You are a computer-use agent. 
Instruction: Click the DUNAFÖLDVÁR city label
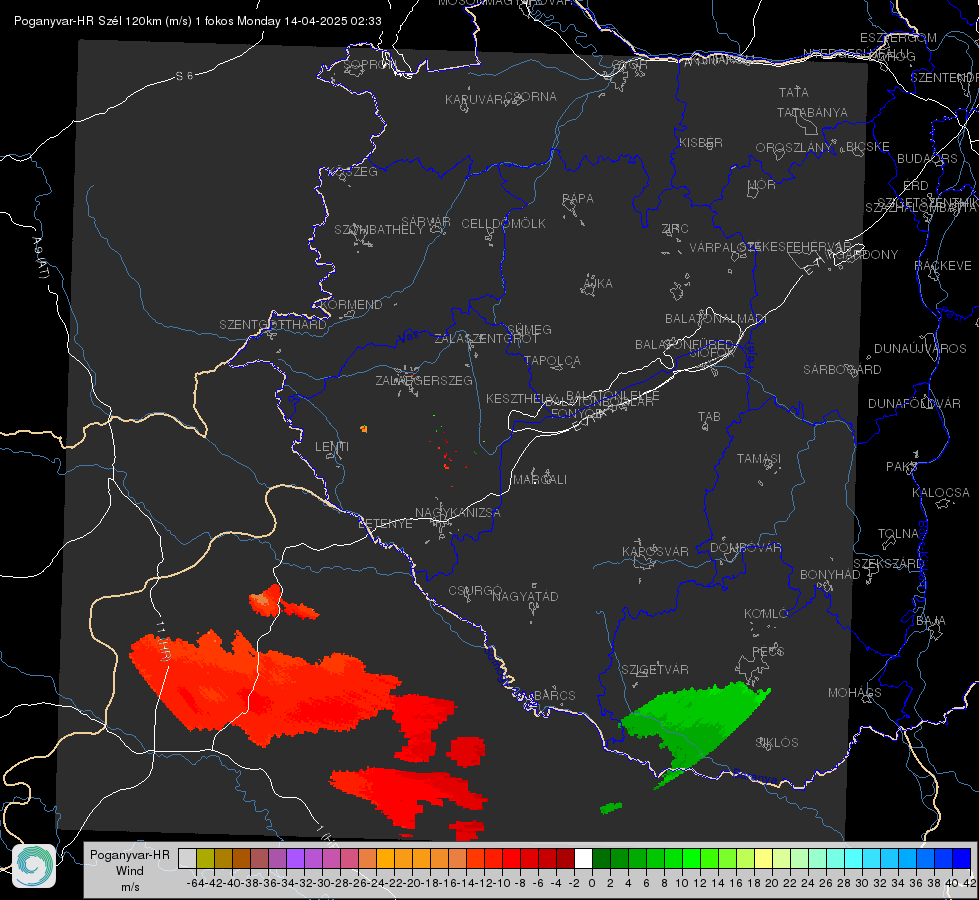[x=914, y=403]
